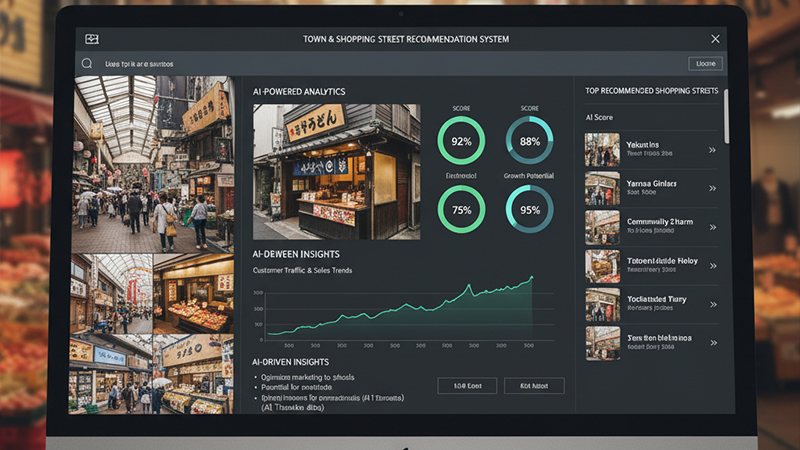800x450 pixels.
Task: Click the 95% Growth Potential gauge
Action: coord(529,211)
